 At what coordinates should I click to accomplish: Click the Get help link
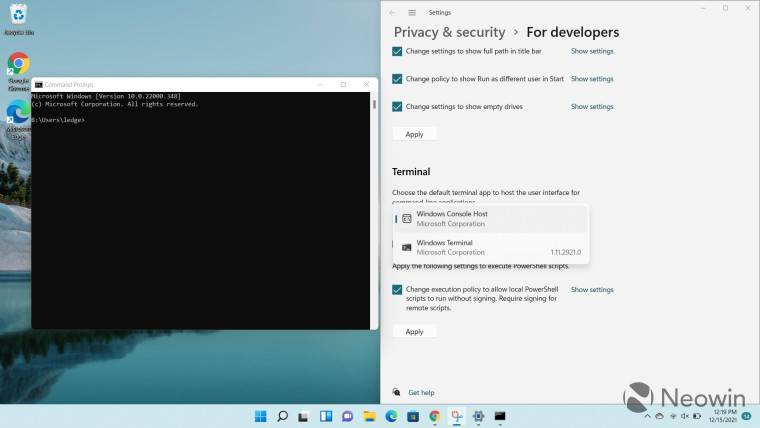pyautogui.click(x=421, y=393)
